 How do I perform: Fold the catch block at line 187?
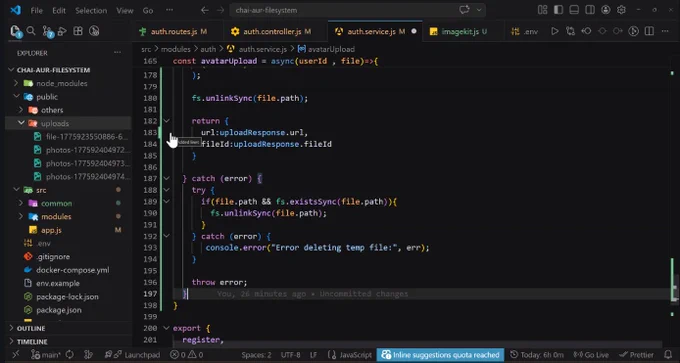pos(167,178)
